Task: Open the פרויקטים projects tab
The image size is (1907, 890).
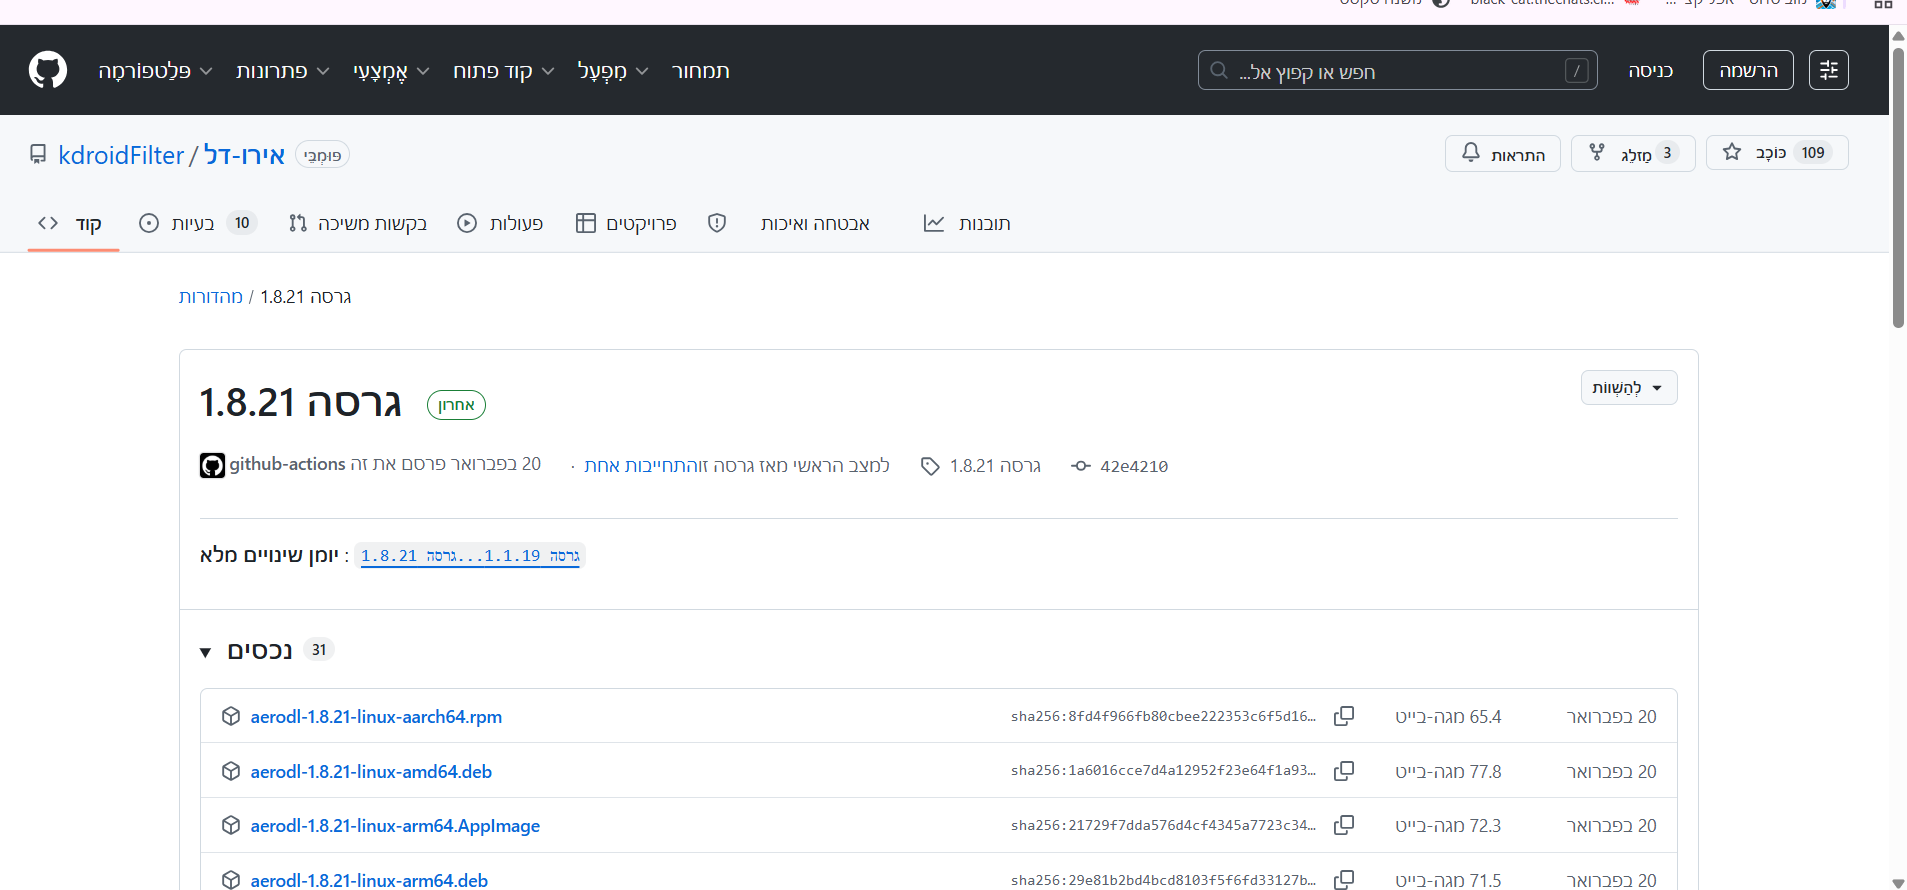Action: click(x=626, y=223)
